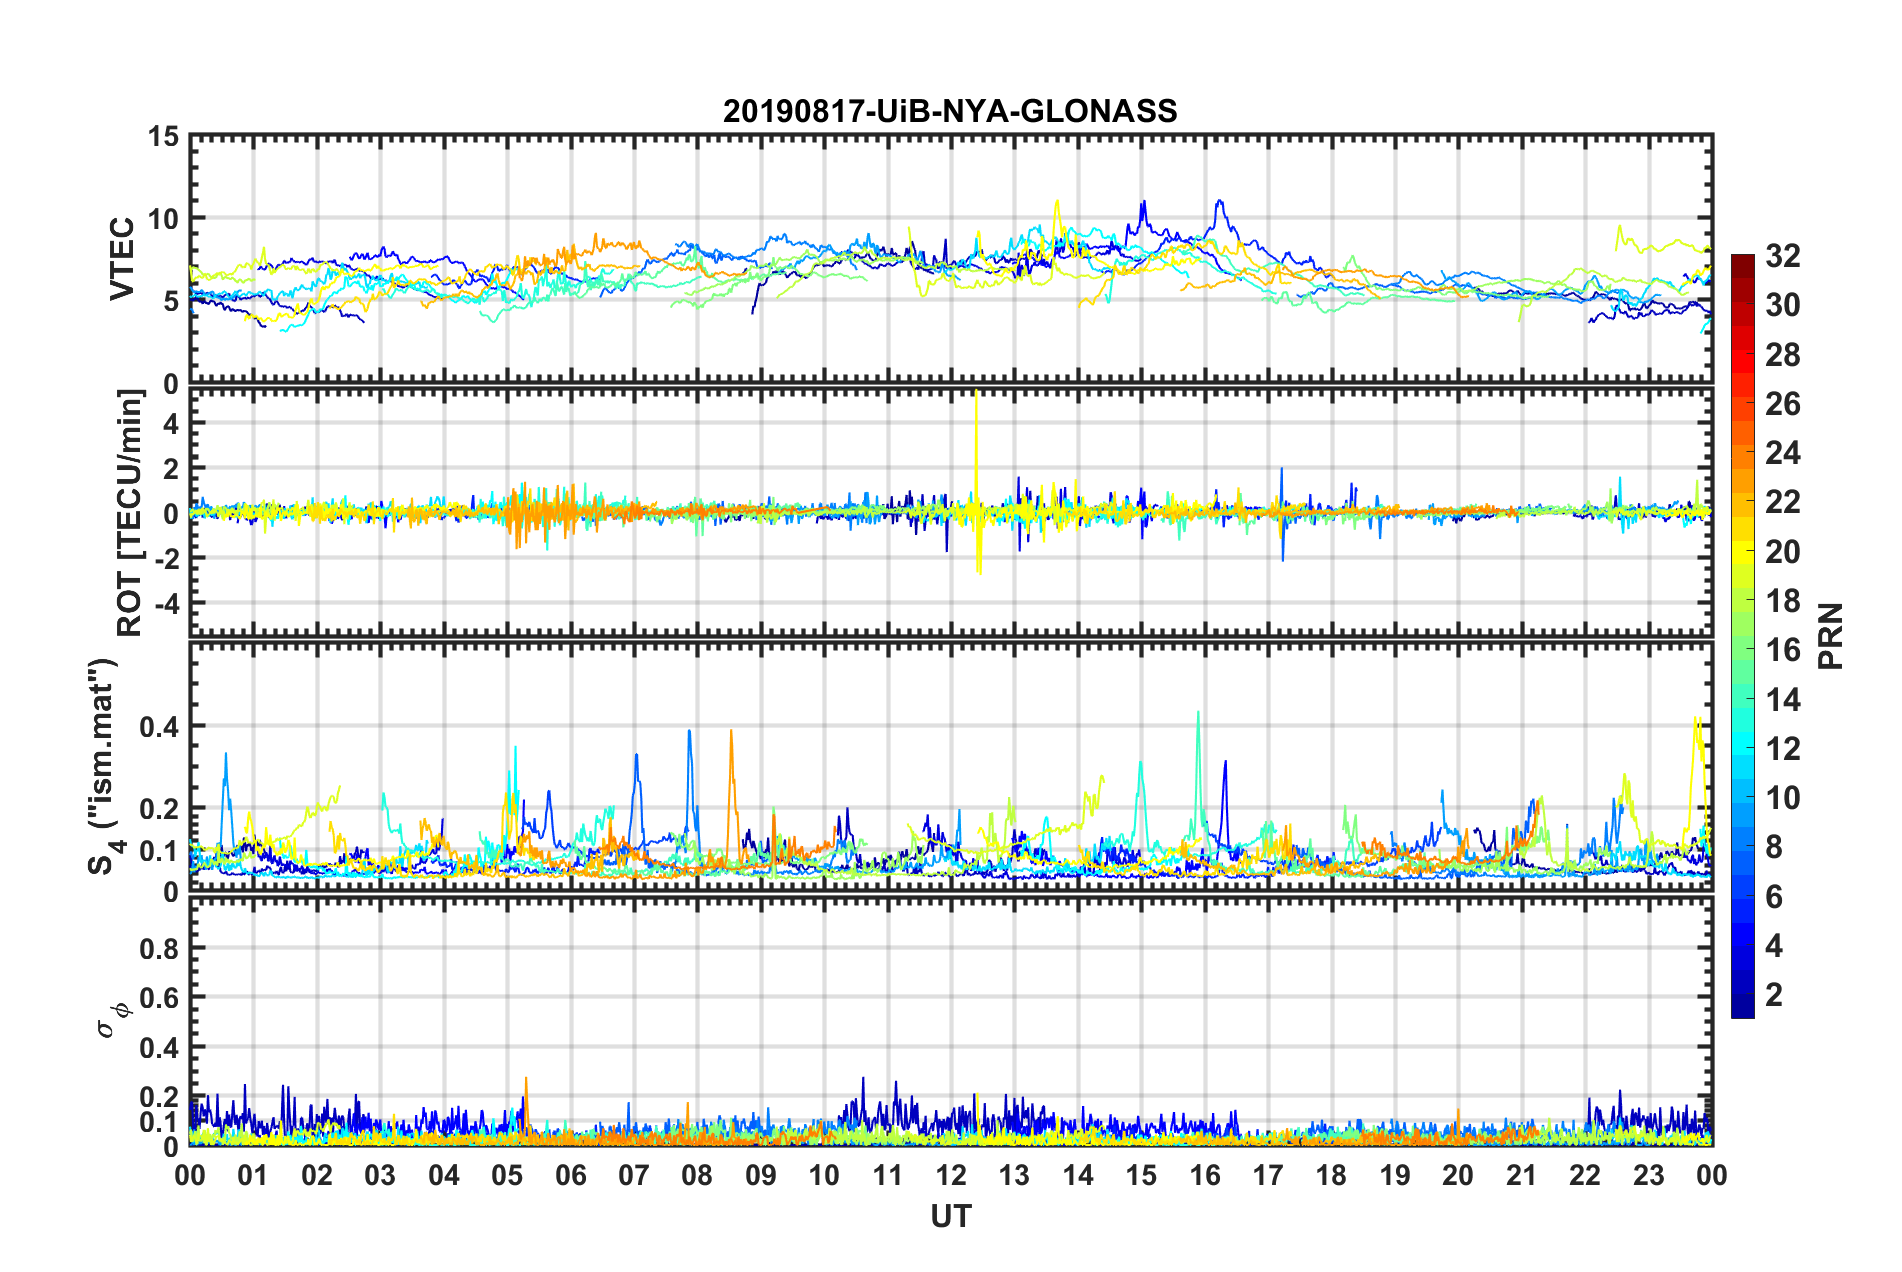Click the UT x-axis label

(x=950, y=1216)
